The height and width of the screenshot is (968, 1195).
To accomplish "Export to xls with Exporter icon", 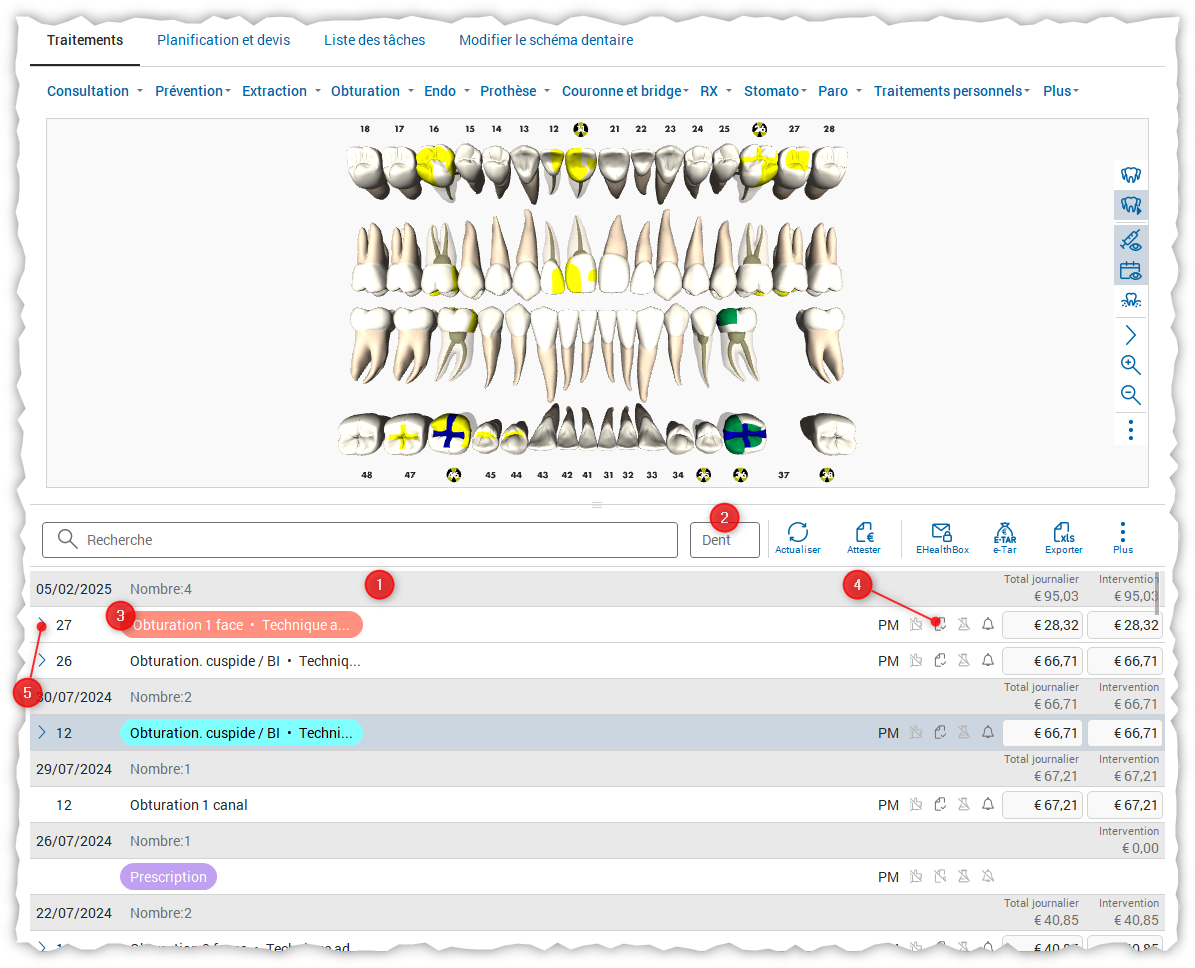I will point(1063,533).
